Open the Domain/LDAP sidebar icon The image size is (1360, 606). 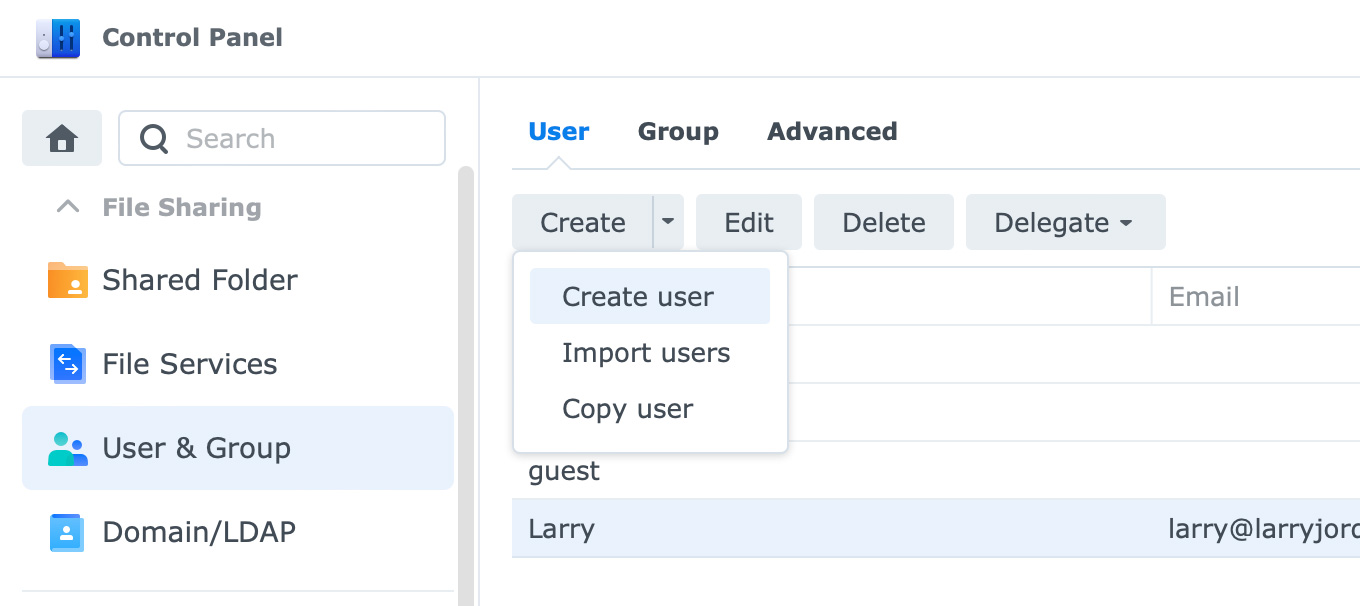(68, 532)
